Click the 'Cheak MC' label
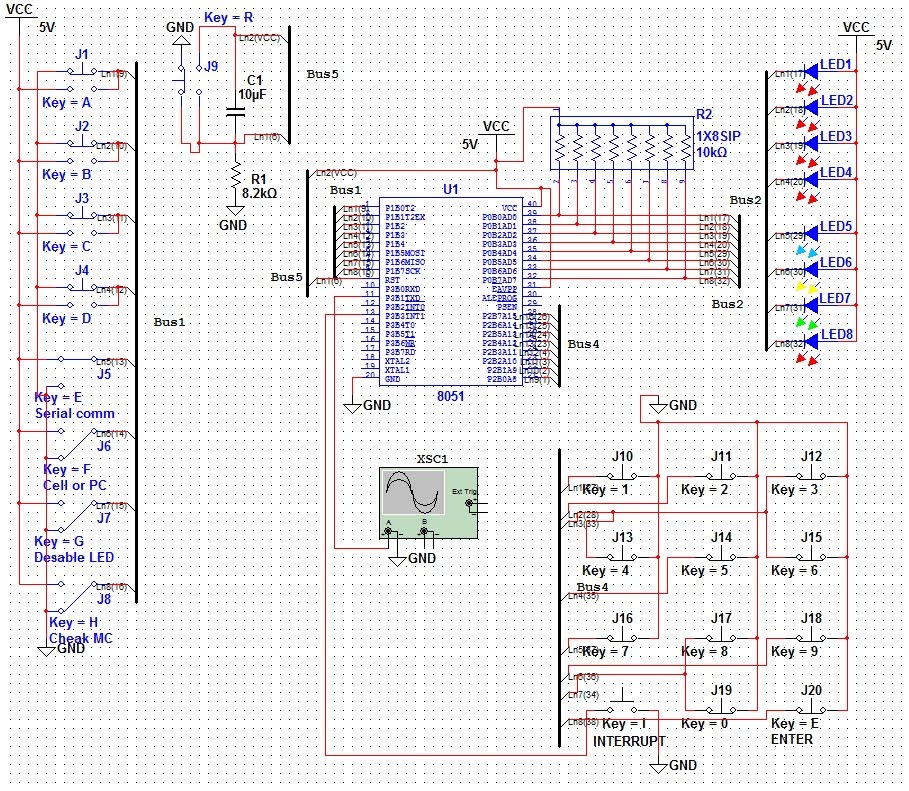Viewport: 909px width, 791px height. [x=81, y=638]
